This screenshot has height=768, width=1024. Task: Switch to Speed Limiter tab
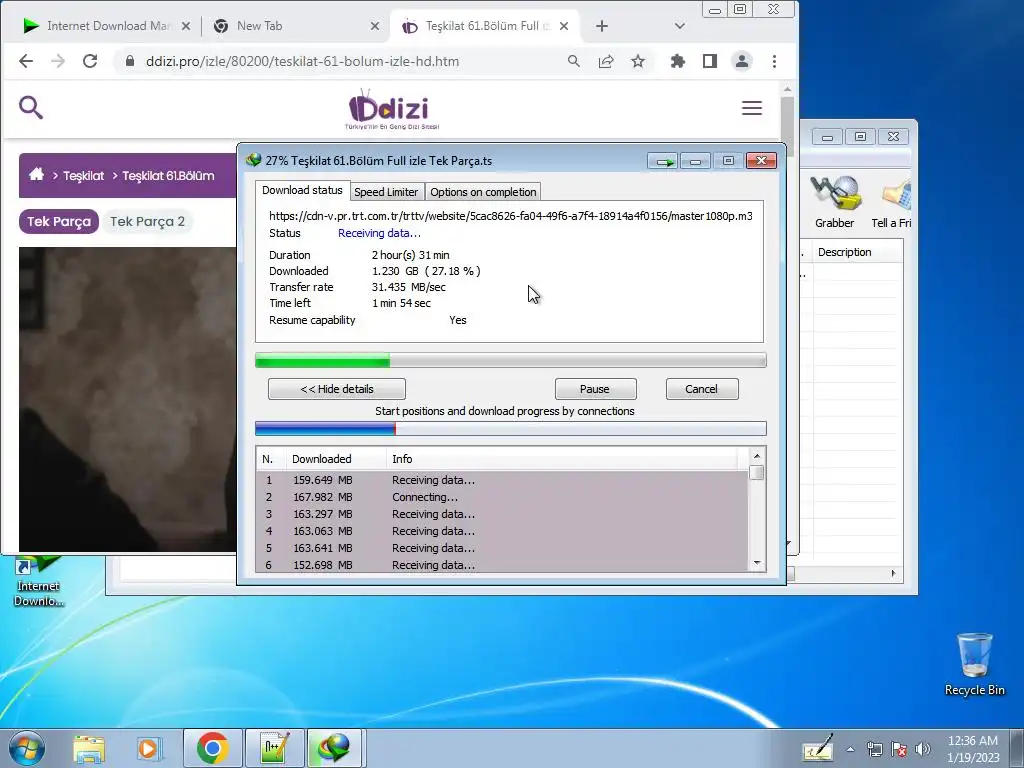click(386, 192)
